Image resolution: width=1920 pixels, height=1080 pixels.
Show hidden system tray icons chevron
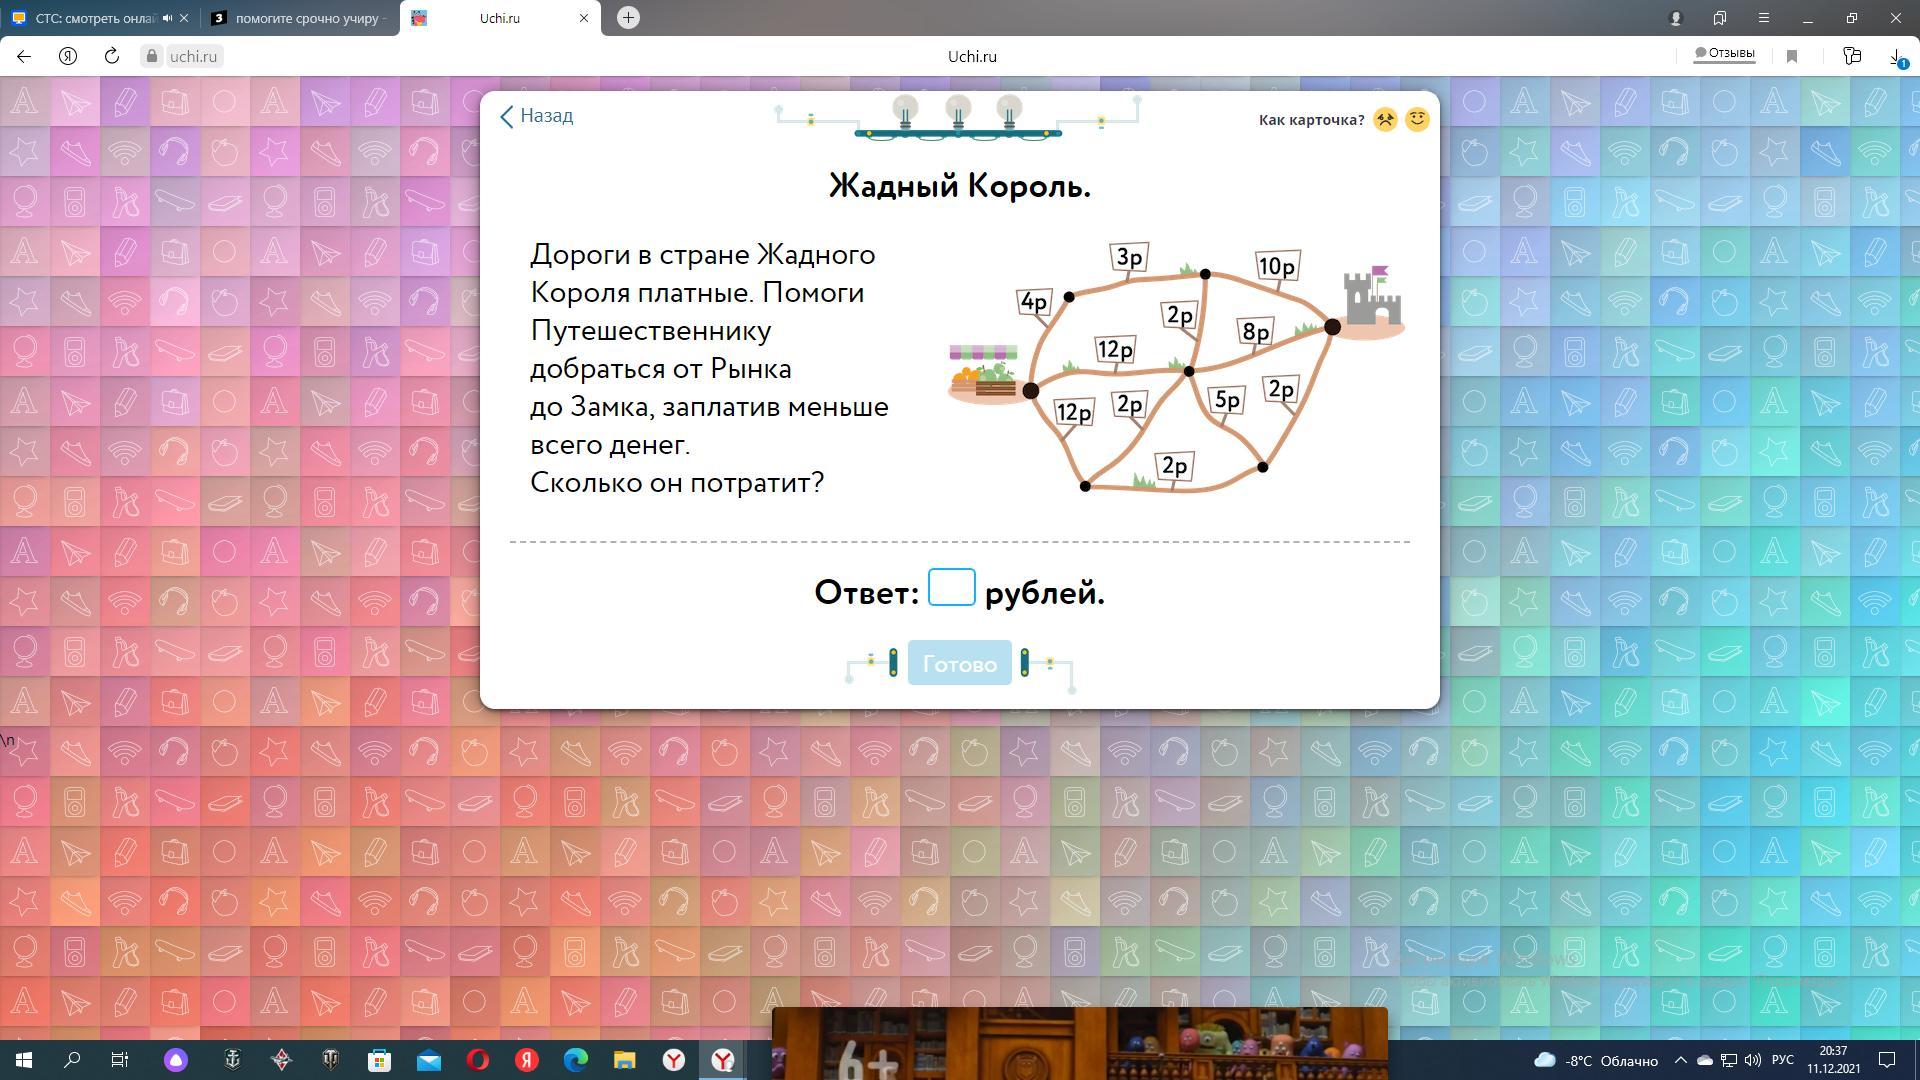click(1680, 1060)
